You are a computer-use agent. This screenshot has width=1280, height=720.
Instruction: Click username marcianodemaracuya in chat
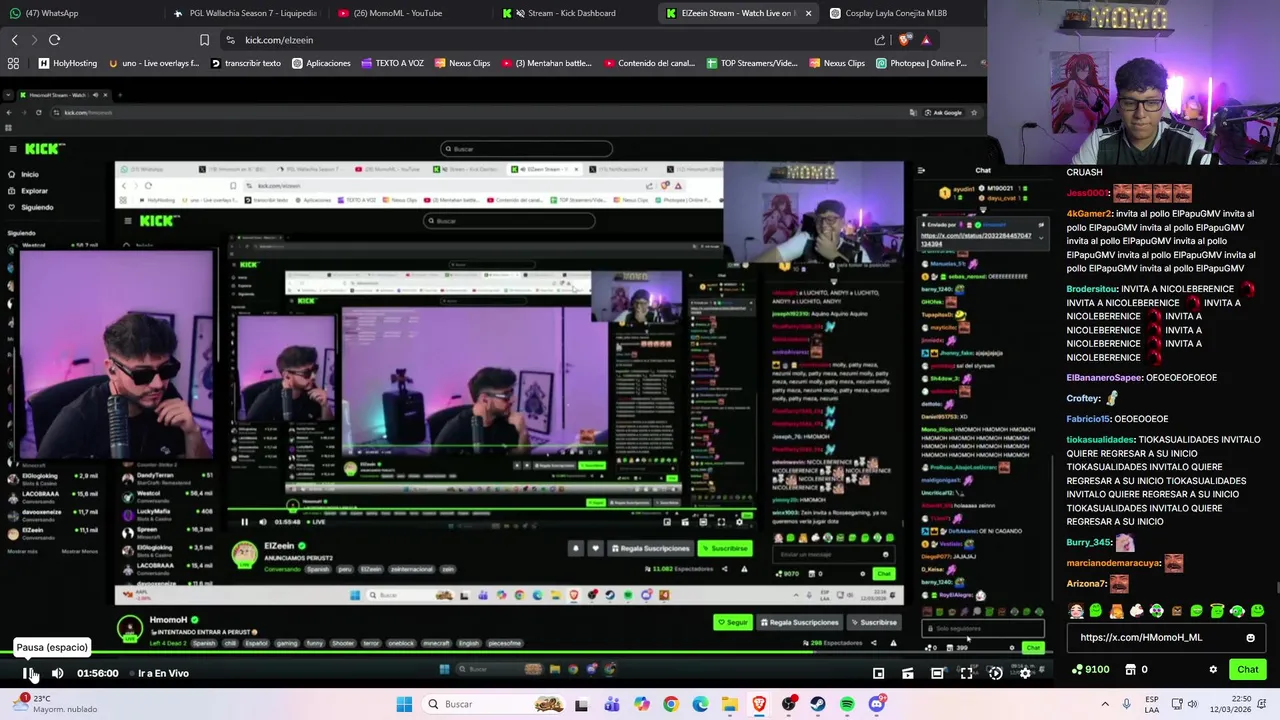(1113, 563)
